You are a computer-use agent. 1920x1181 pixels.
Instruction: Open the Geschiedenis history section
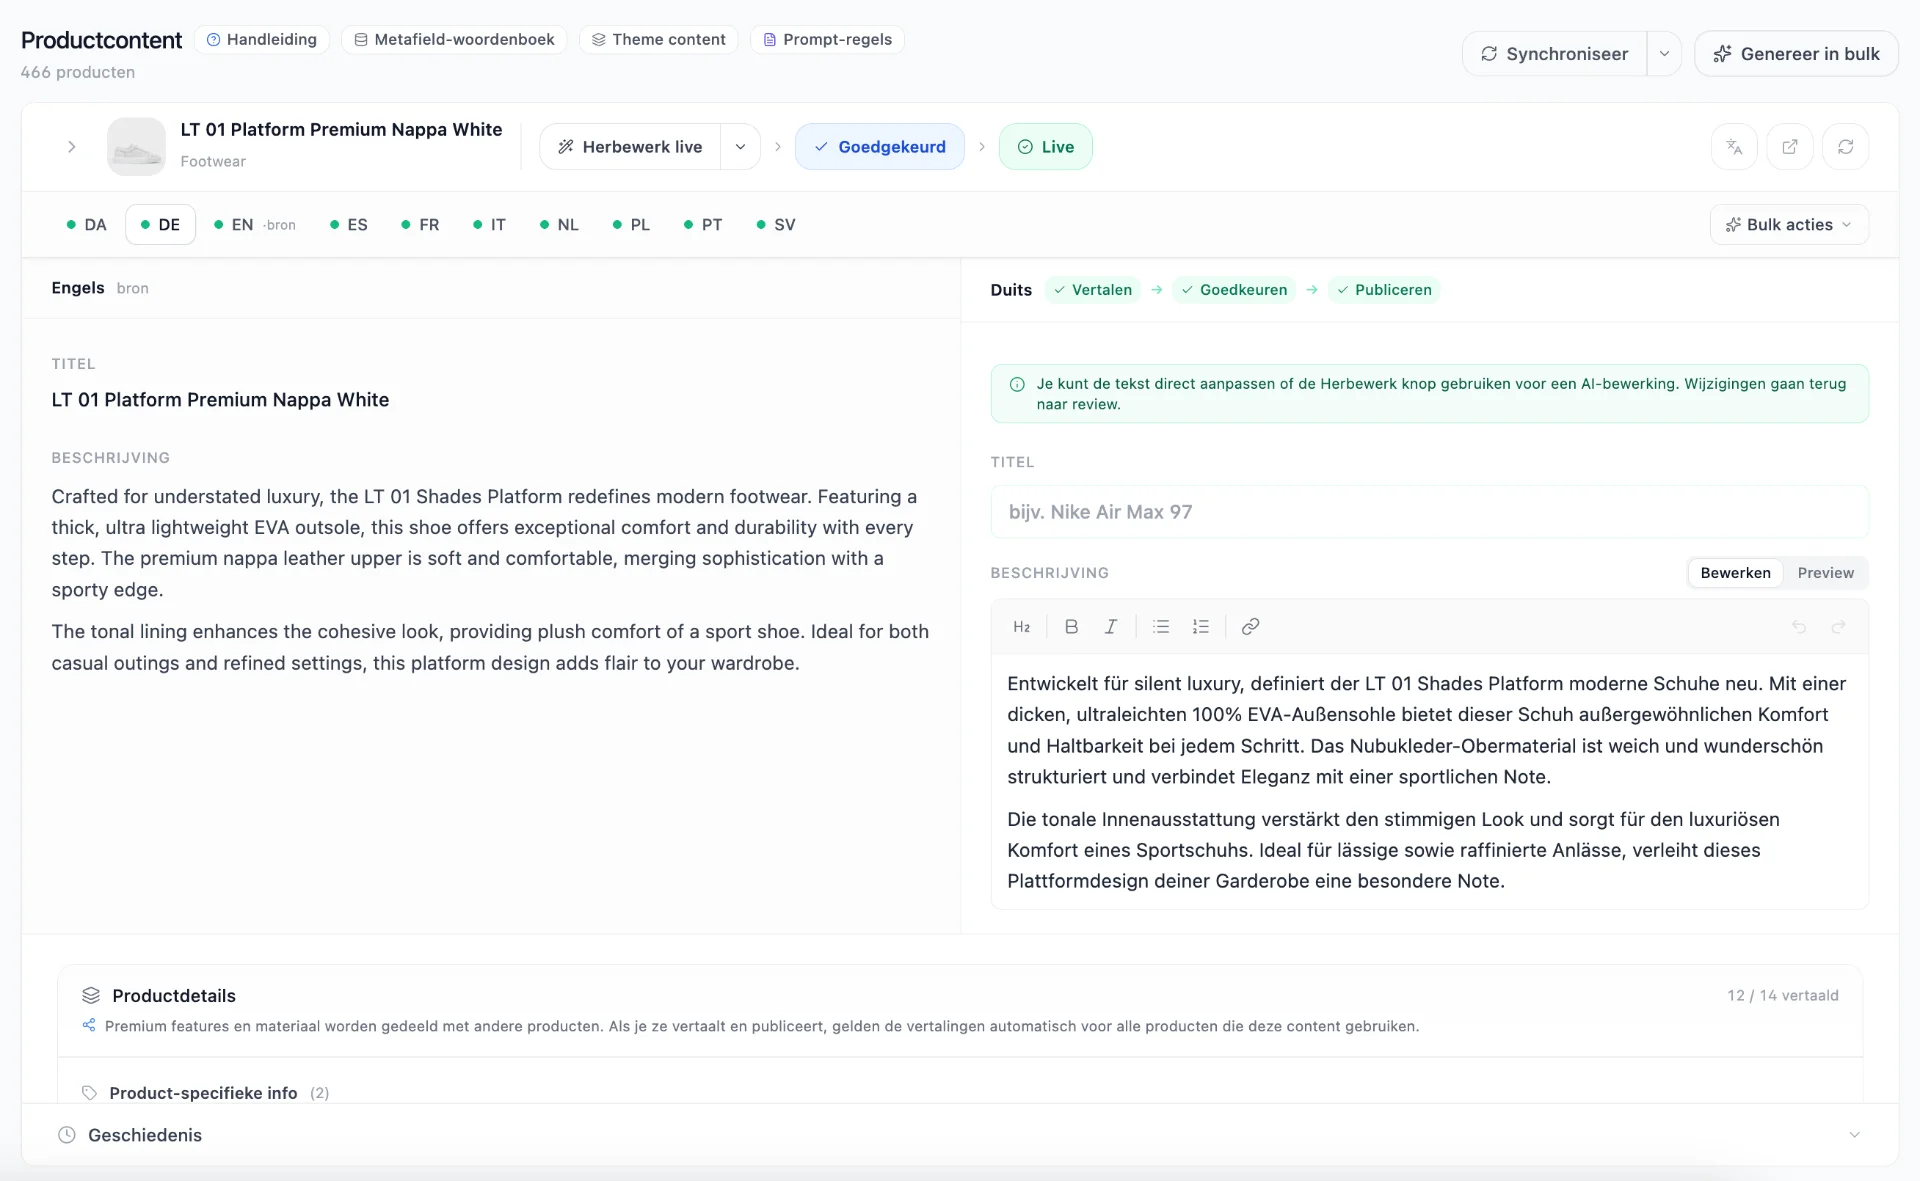click(960, 1135)
